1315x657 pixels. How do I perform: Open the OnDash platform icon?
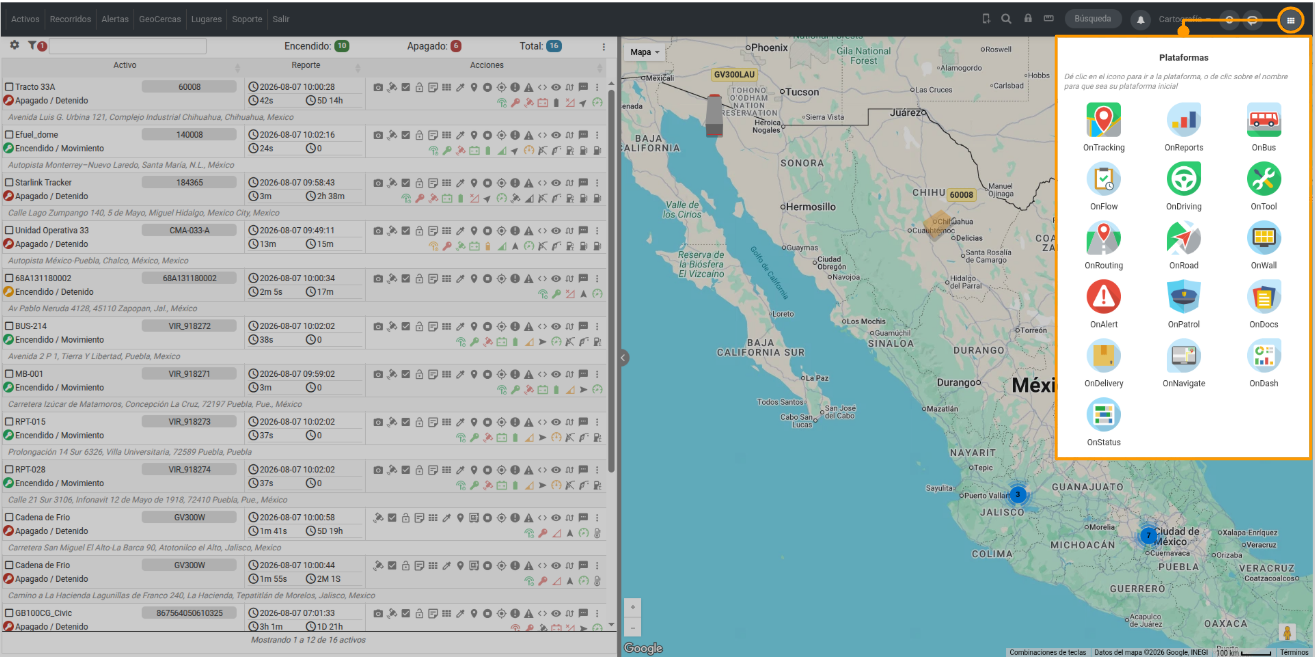tap(1263, 356)
